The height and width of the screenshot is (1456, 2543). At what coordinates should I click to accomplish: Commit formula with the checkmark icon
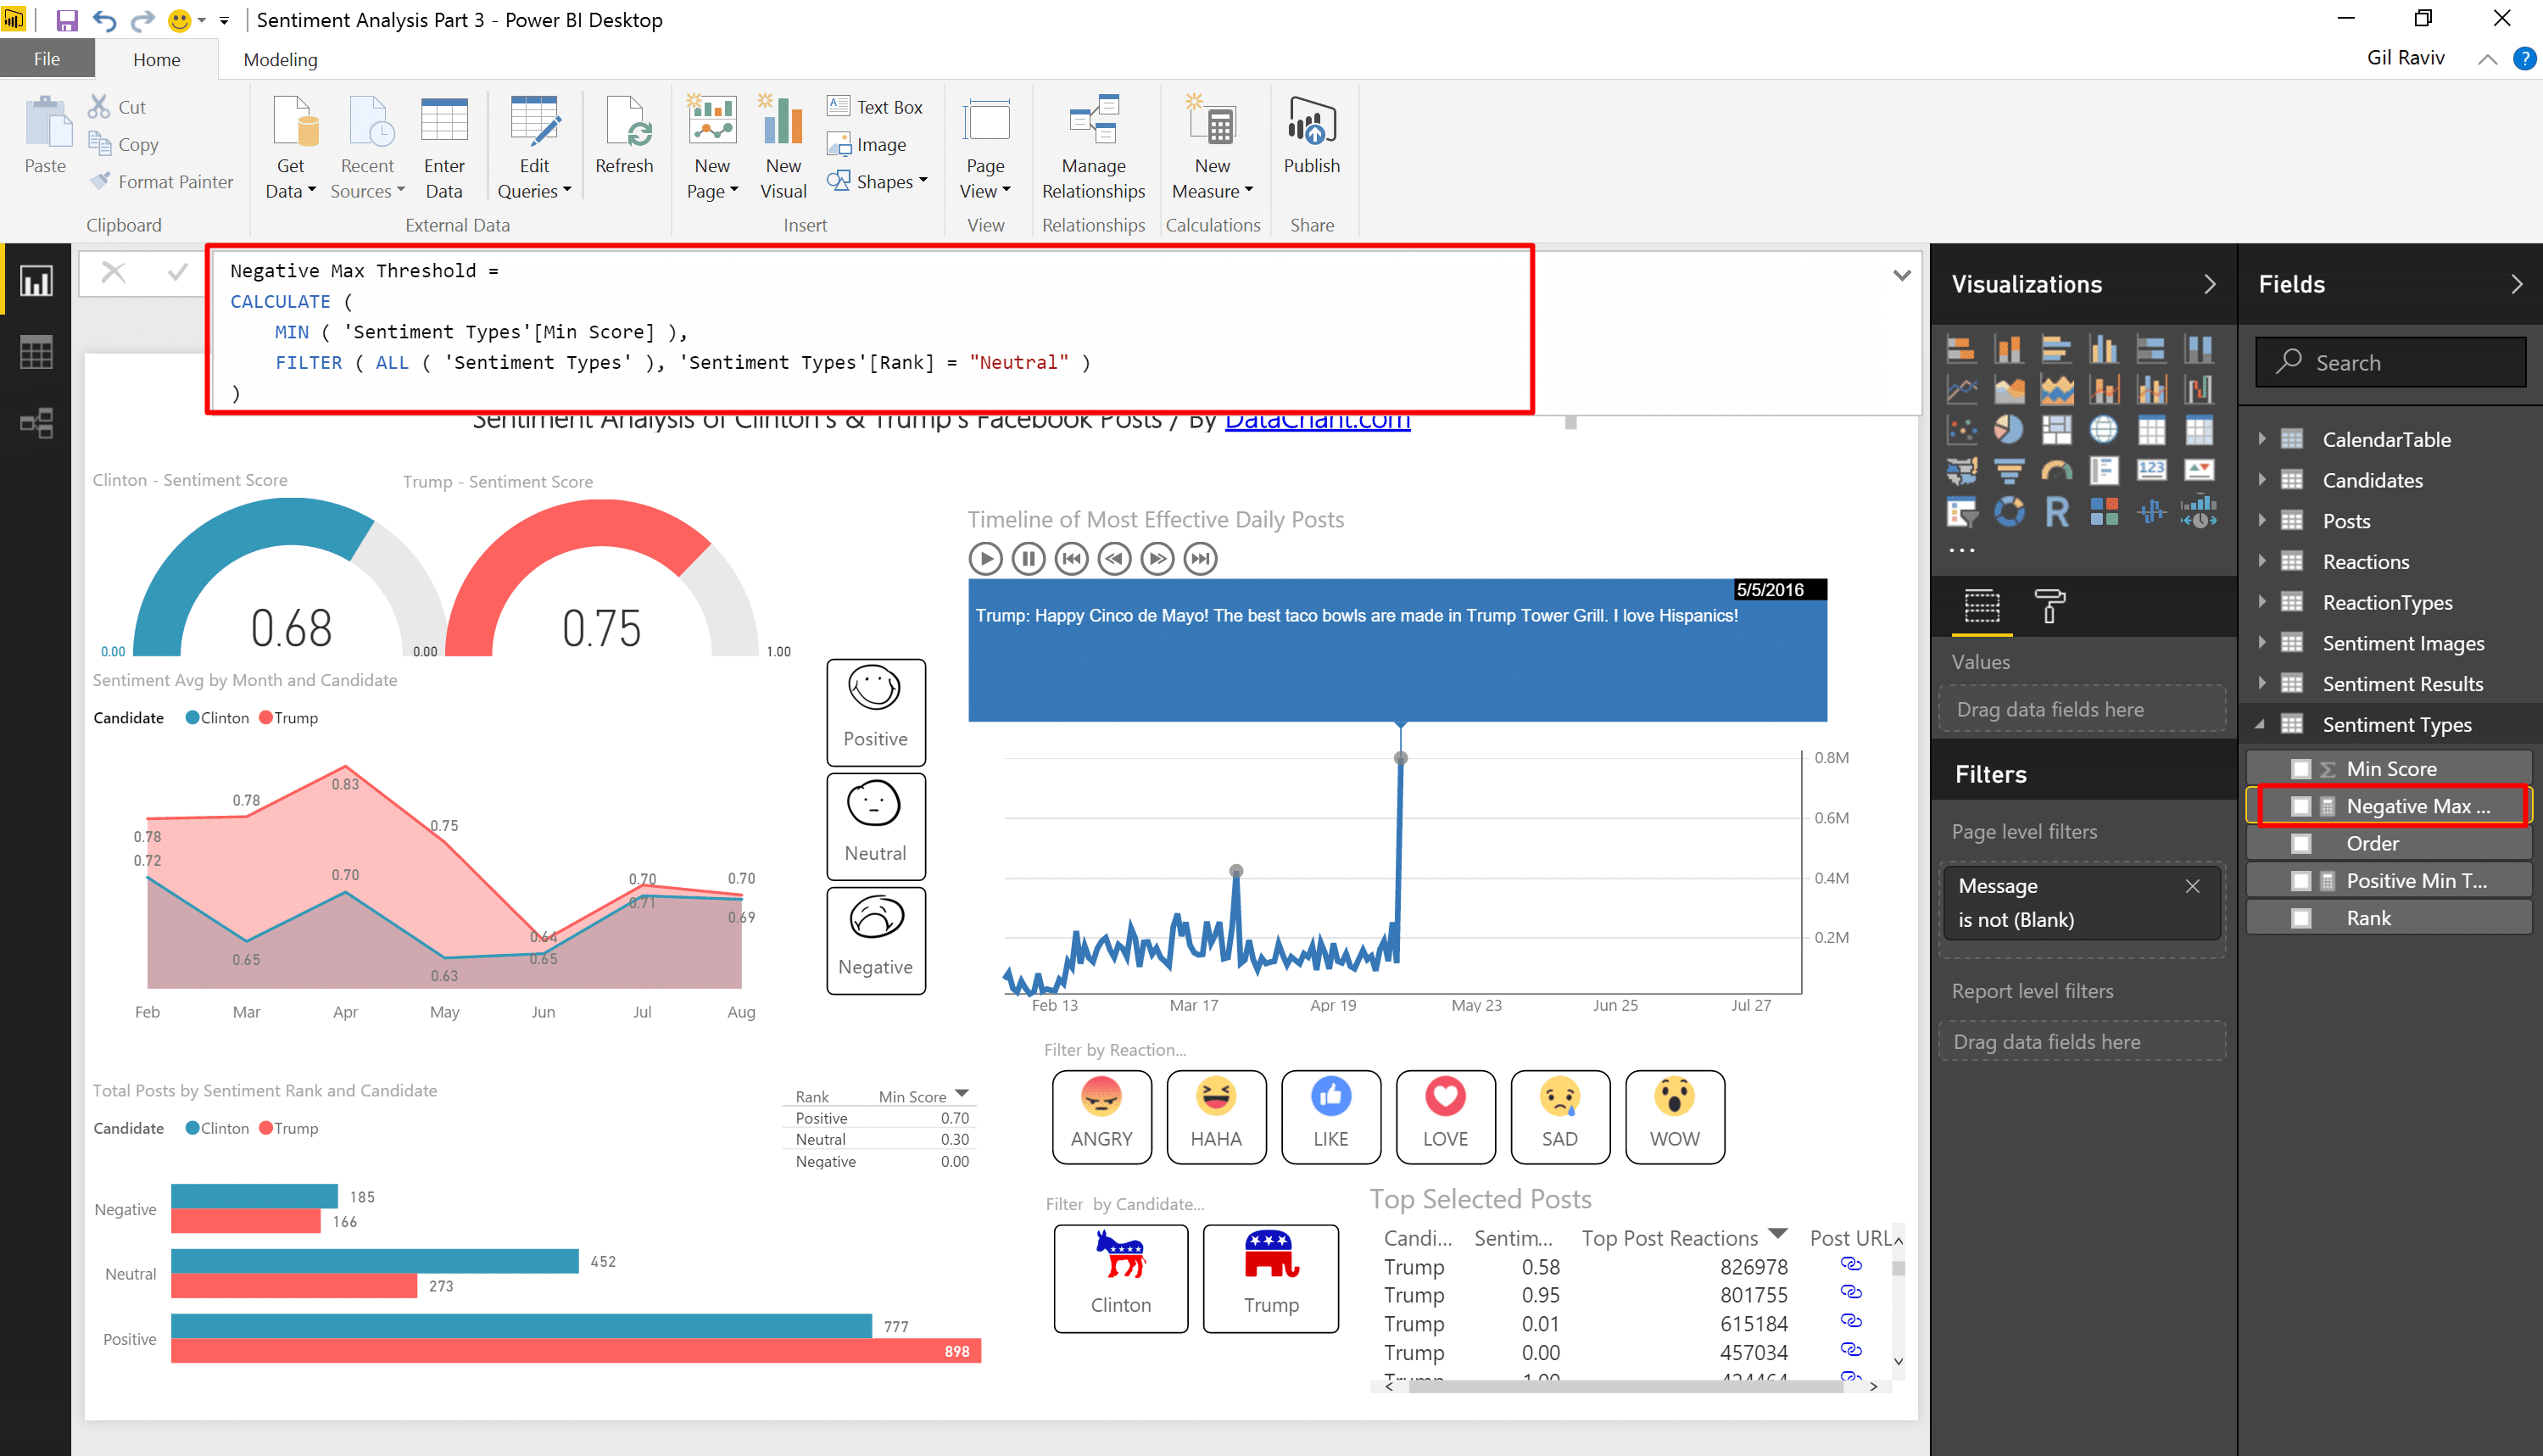[178, 272]
